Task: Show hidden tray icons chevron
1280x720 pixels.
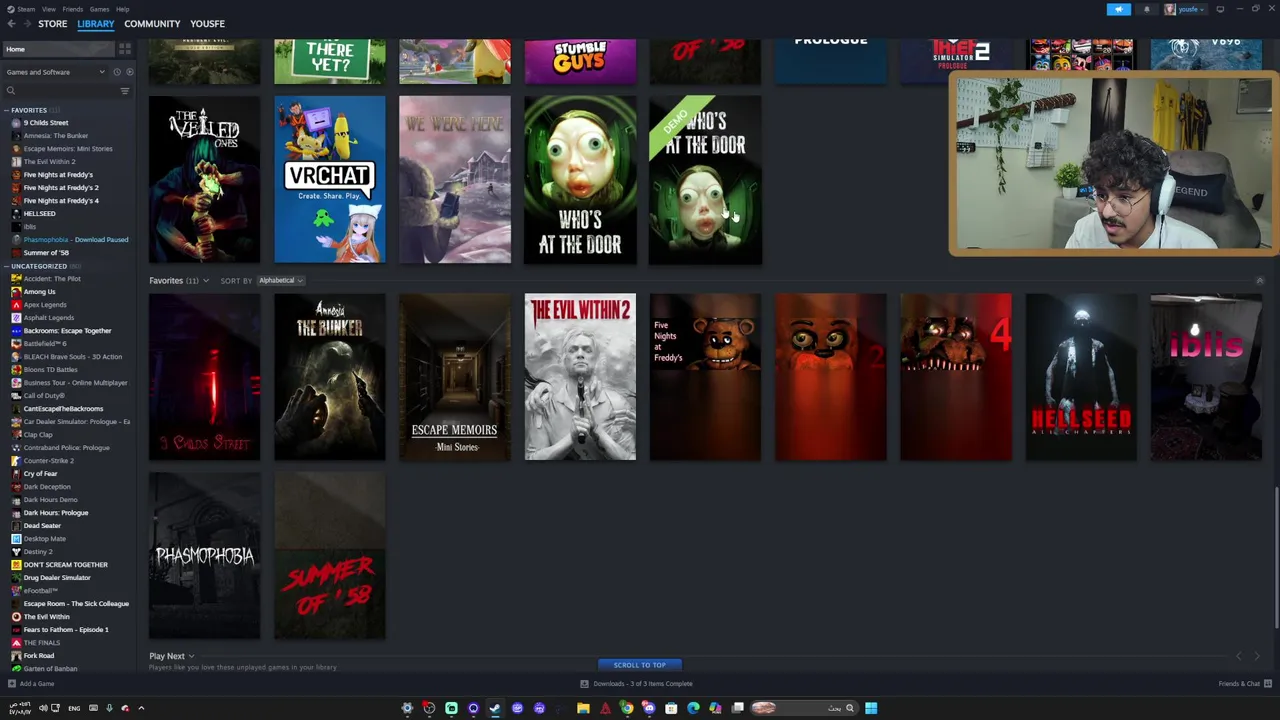Action: (x=141, y=708)
